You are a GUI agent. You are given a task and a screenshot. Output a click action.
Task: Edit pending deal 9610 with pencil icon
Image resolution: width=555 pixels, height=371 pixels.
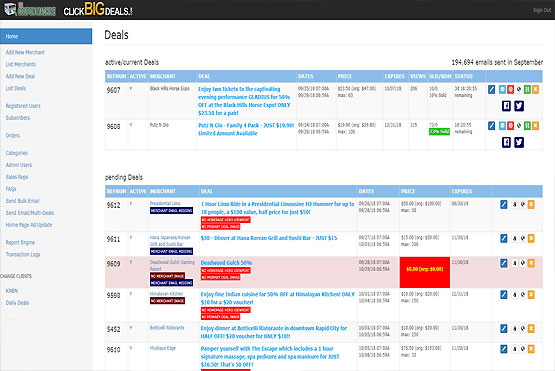[504, 349]
